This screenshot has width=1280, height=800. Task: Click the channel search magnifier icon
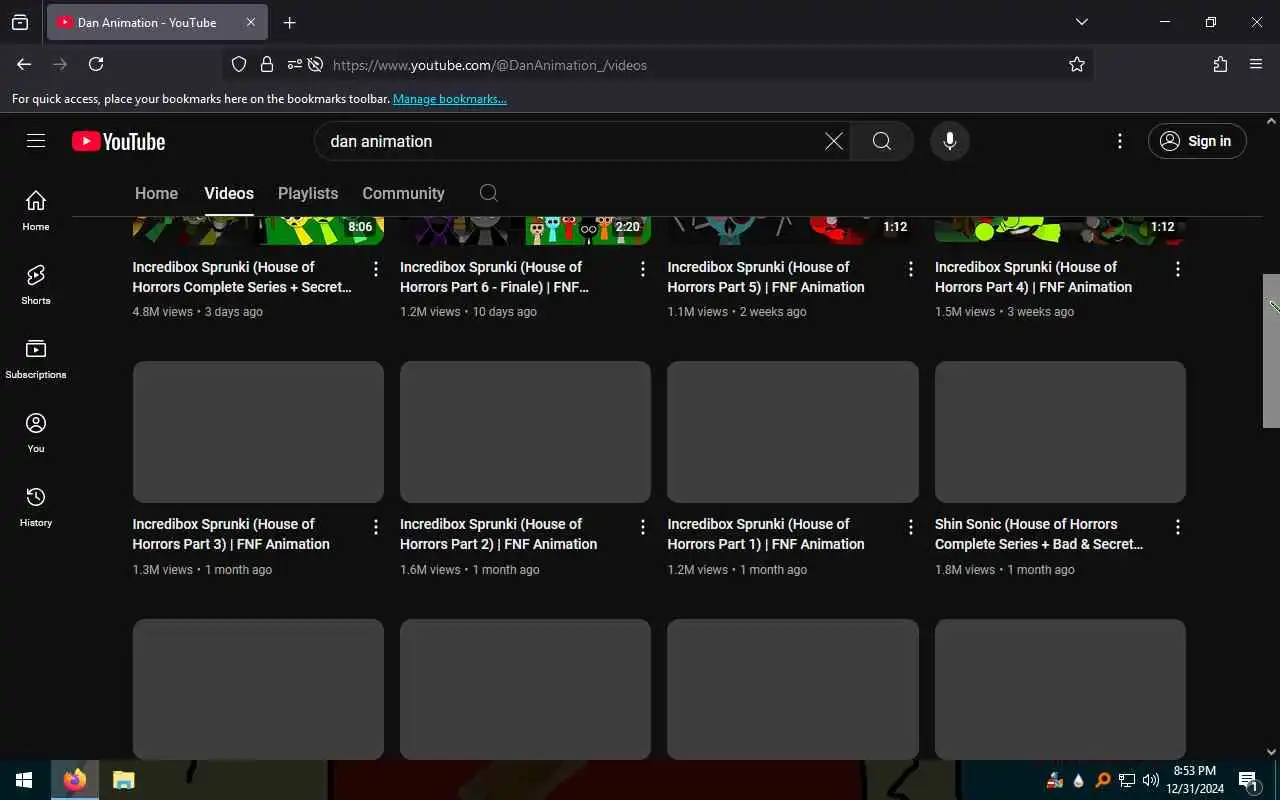pos(489,193)
